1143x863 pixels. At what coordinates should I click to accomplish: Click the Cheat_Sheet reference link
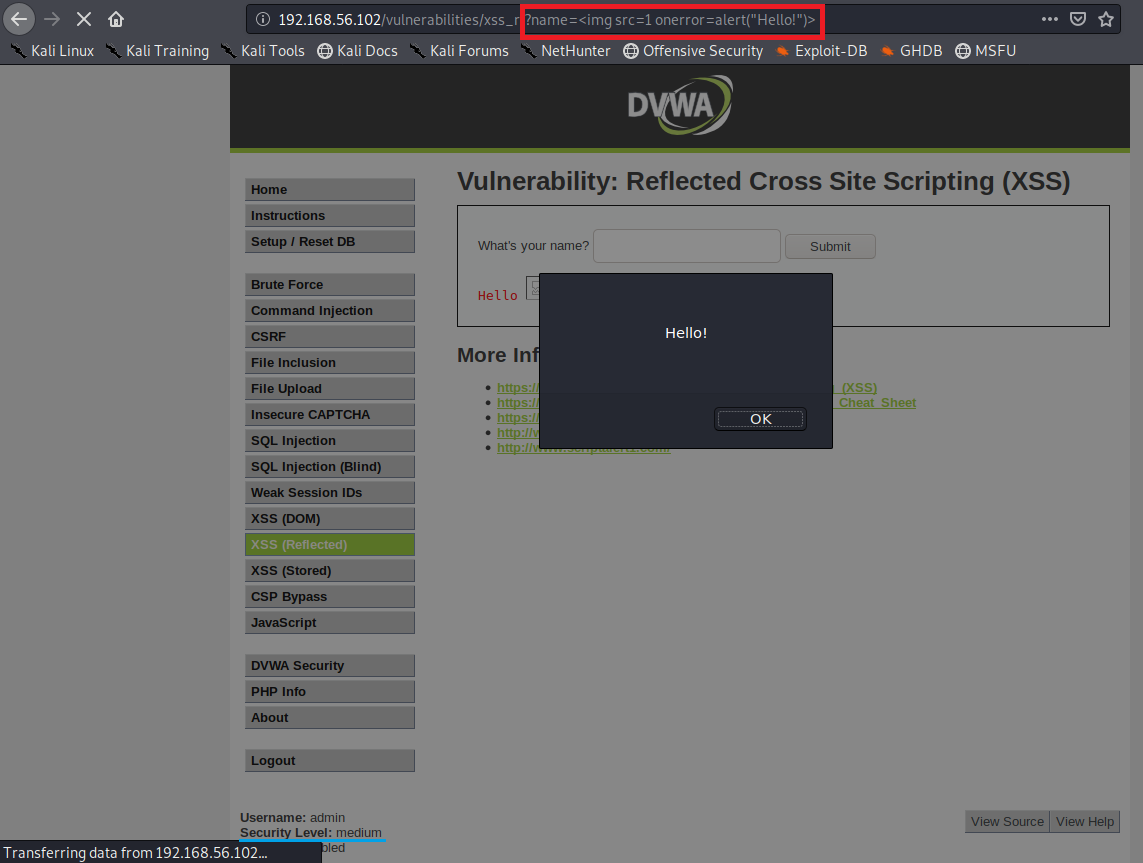(877, 403)
